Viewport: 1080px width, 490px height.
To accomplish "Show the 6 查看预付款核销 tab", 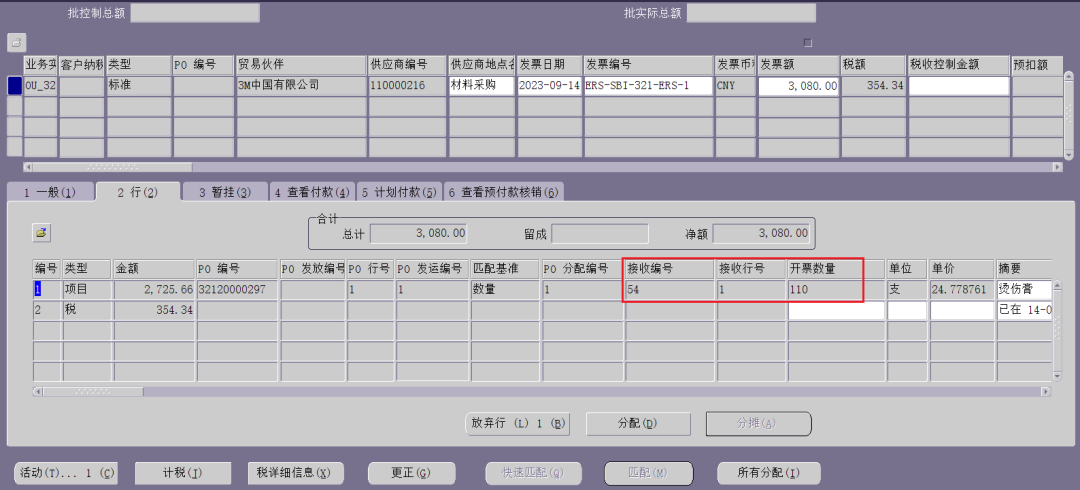I will point(503,192).
